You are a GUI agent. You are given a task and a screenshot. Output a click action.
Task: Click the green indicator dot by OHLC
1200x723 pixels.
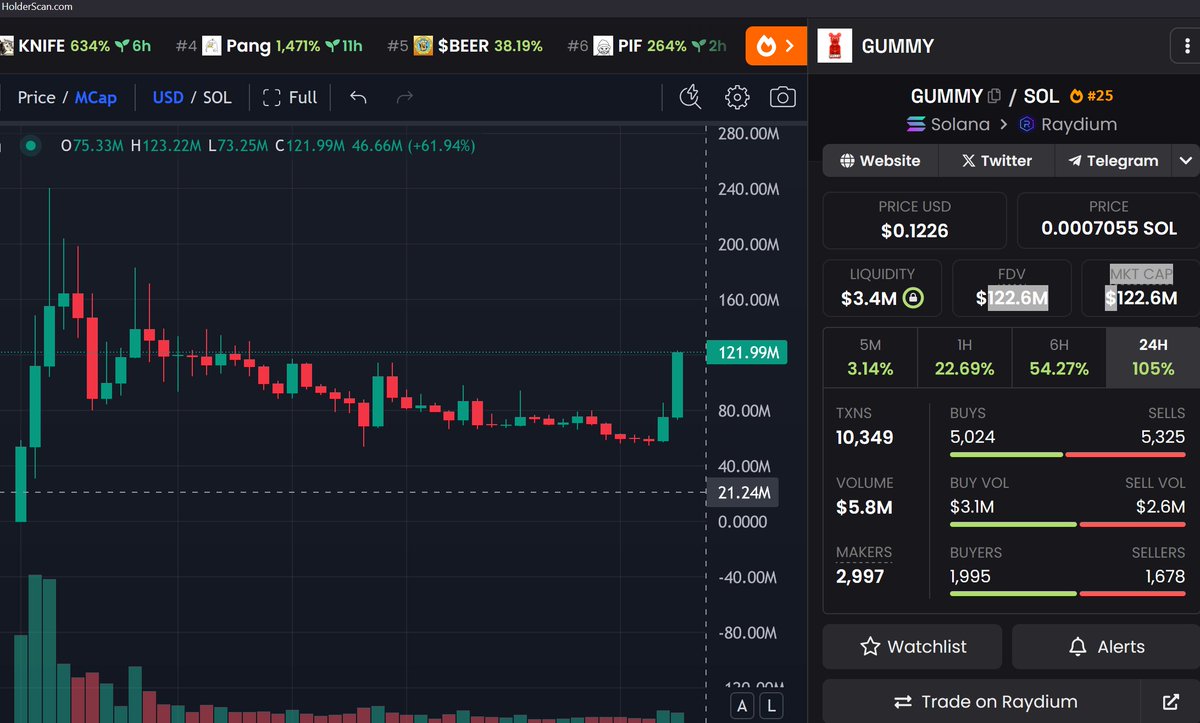click(x=31, y=146)
